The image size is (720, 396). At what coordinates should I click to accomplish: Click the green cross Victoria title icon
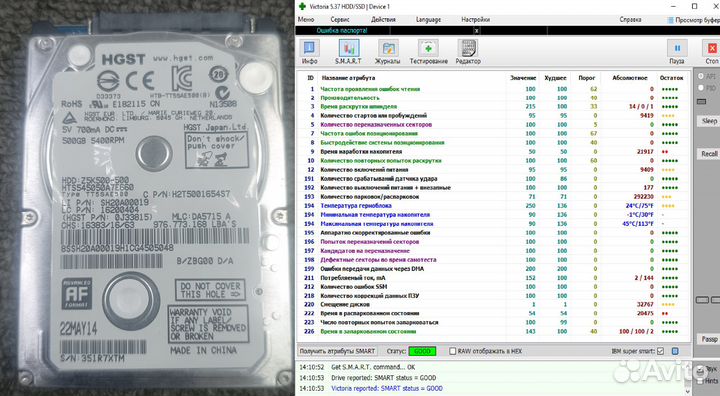click(302, 6)
